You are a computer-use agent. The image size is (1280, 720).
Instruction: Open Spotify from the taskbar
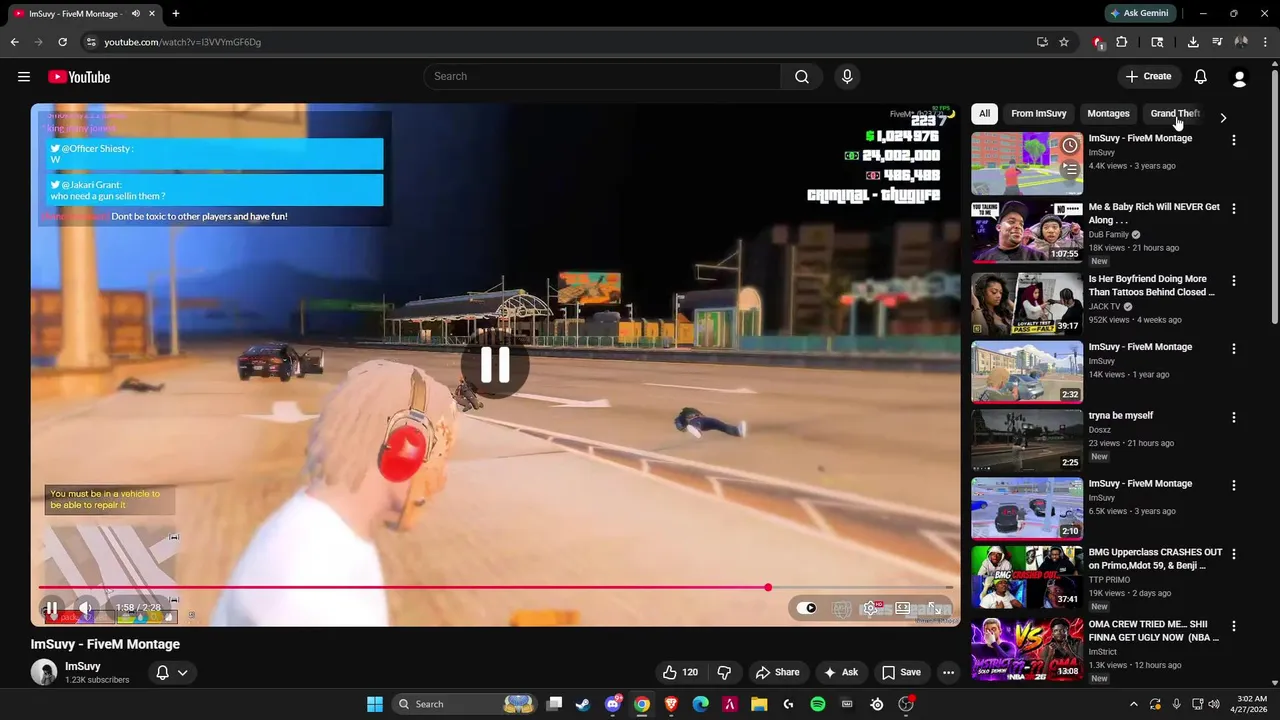coord(818,704)
